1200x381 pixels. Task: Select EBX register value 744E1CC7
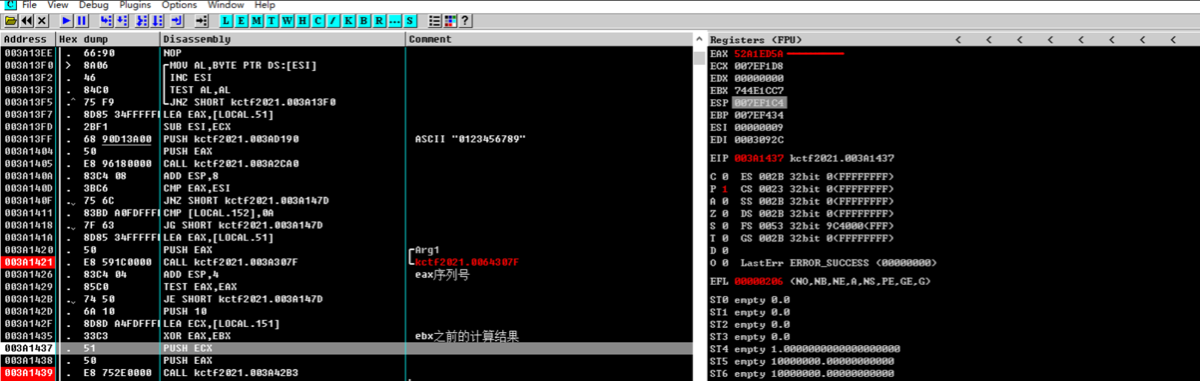pos(758,90)
